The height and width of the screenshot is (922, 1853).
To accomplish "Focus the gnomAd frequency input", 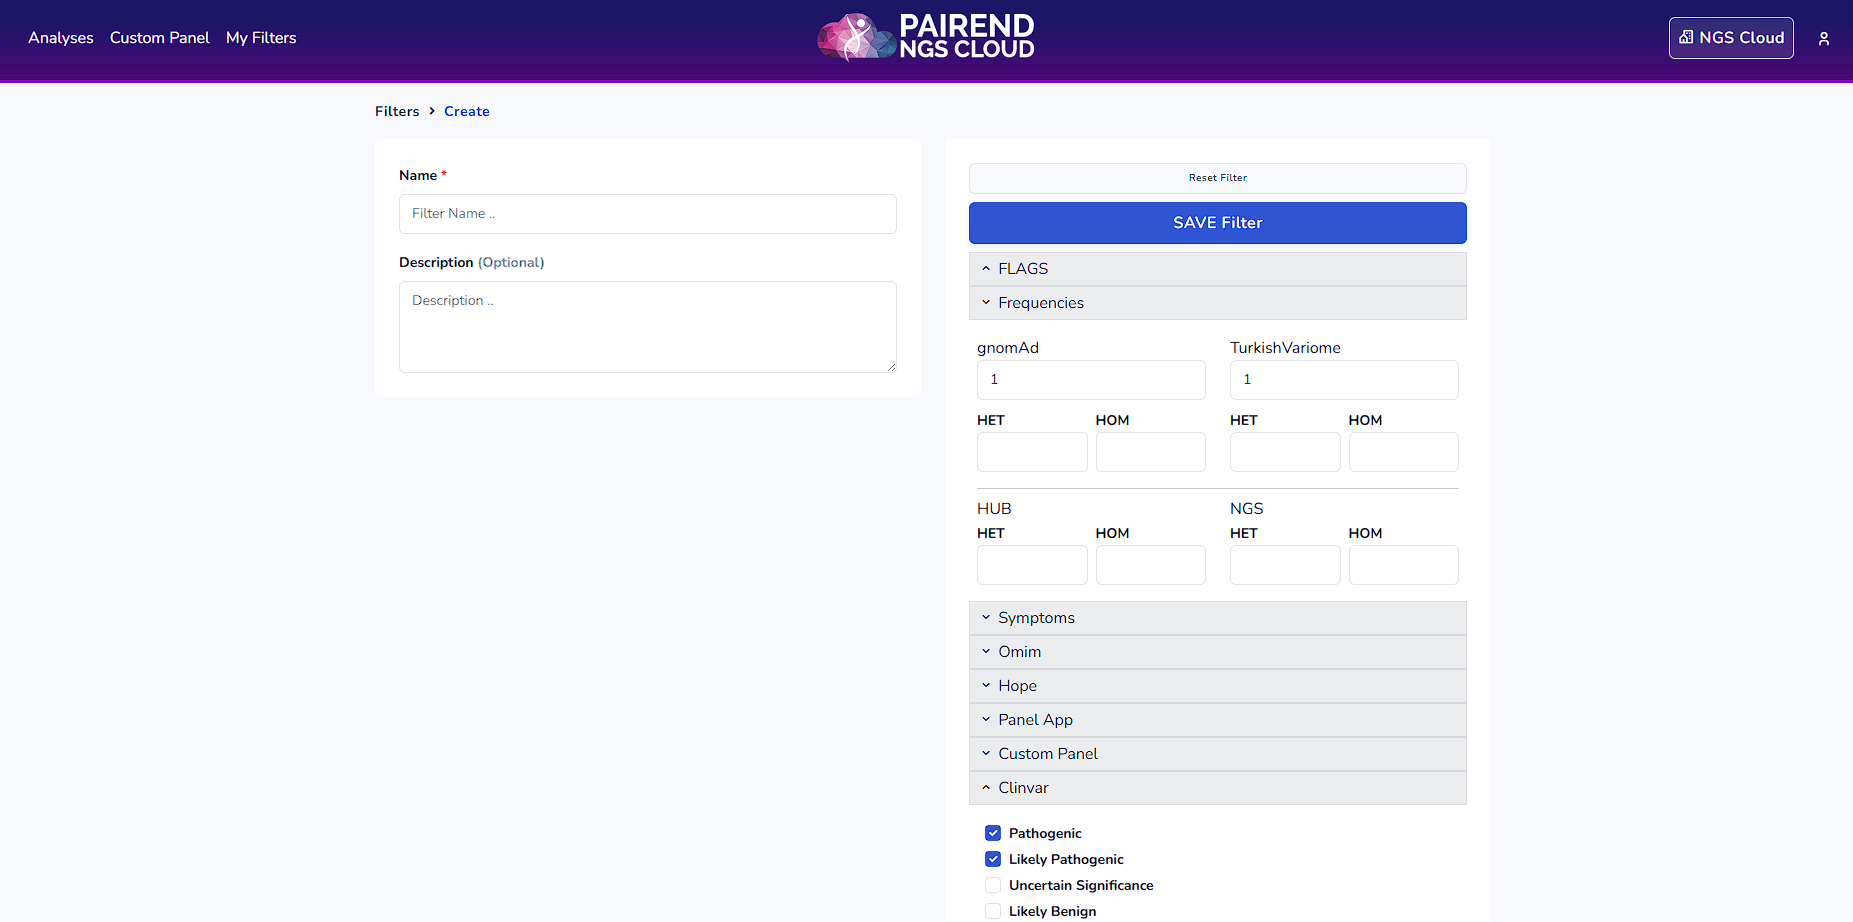I will (1090, 380).
